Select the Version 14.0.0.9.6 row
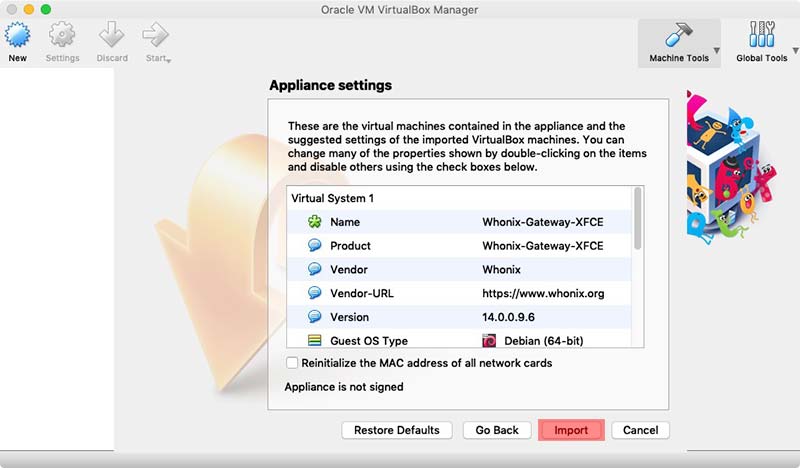 (x=460, y=317)
